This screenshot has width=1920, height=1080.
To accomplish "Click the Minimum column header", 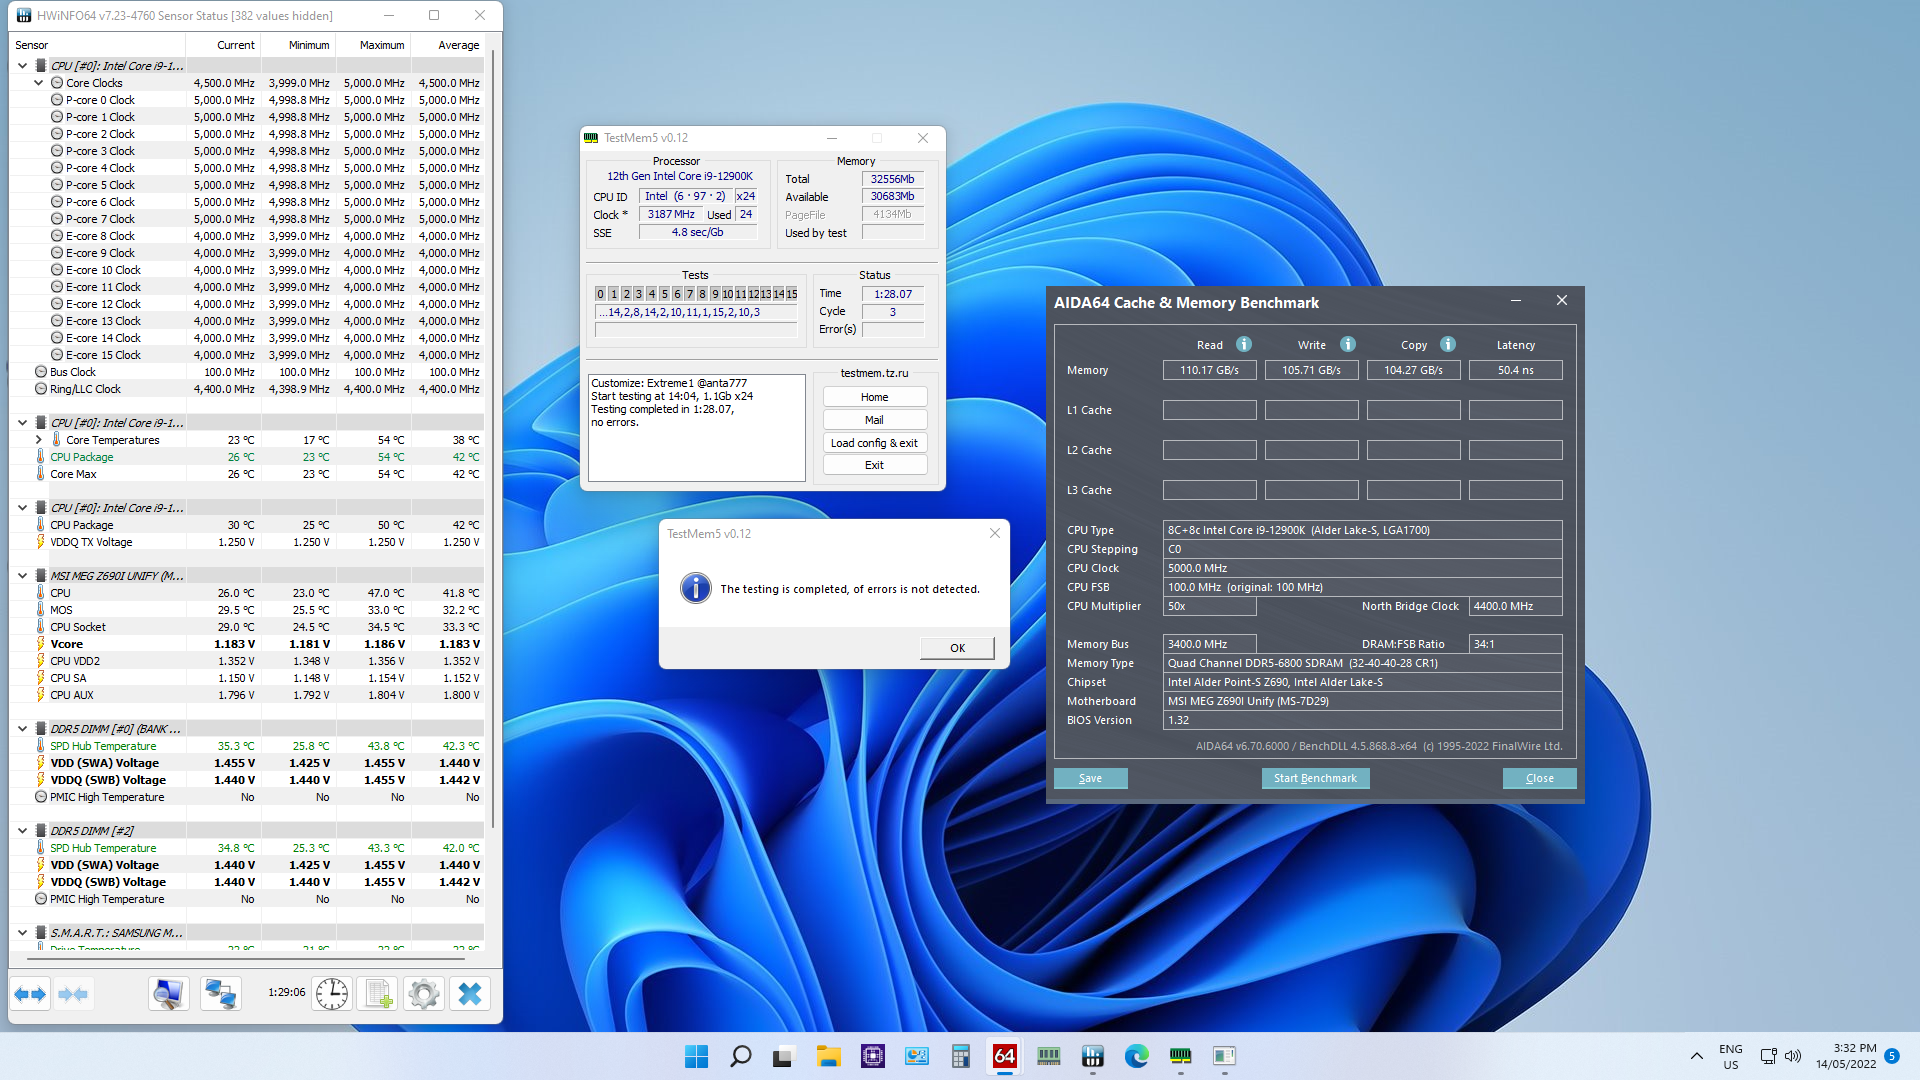I will 297,45.
